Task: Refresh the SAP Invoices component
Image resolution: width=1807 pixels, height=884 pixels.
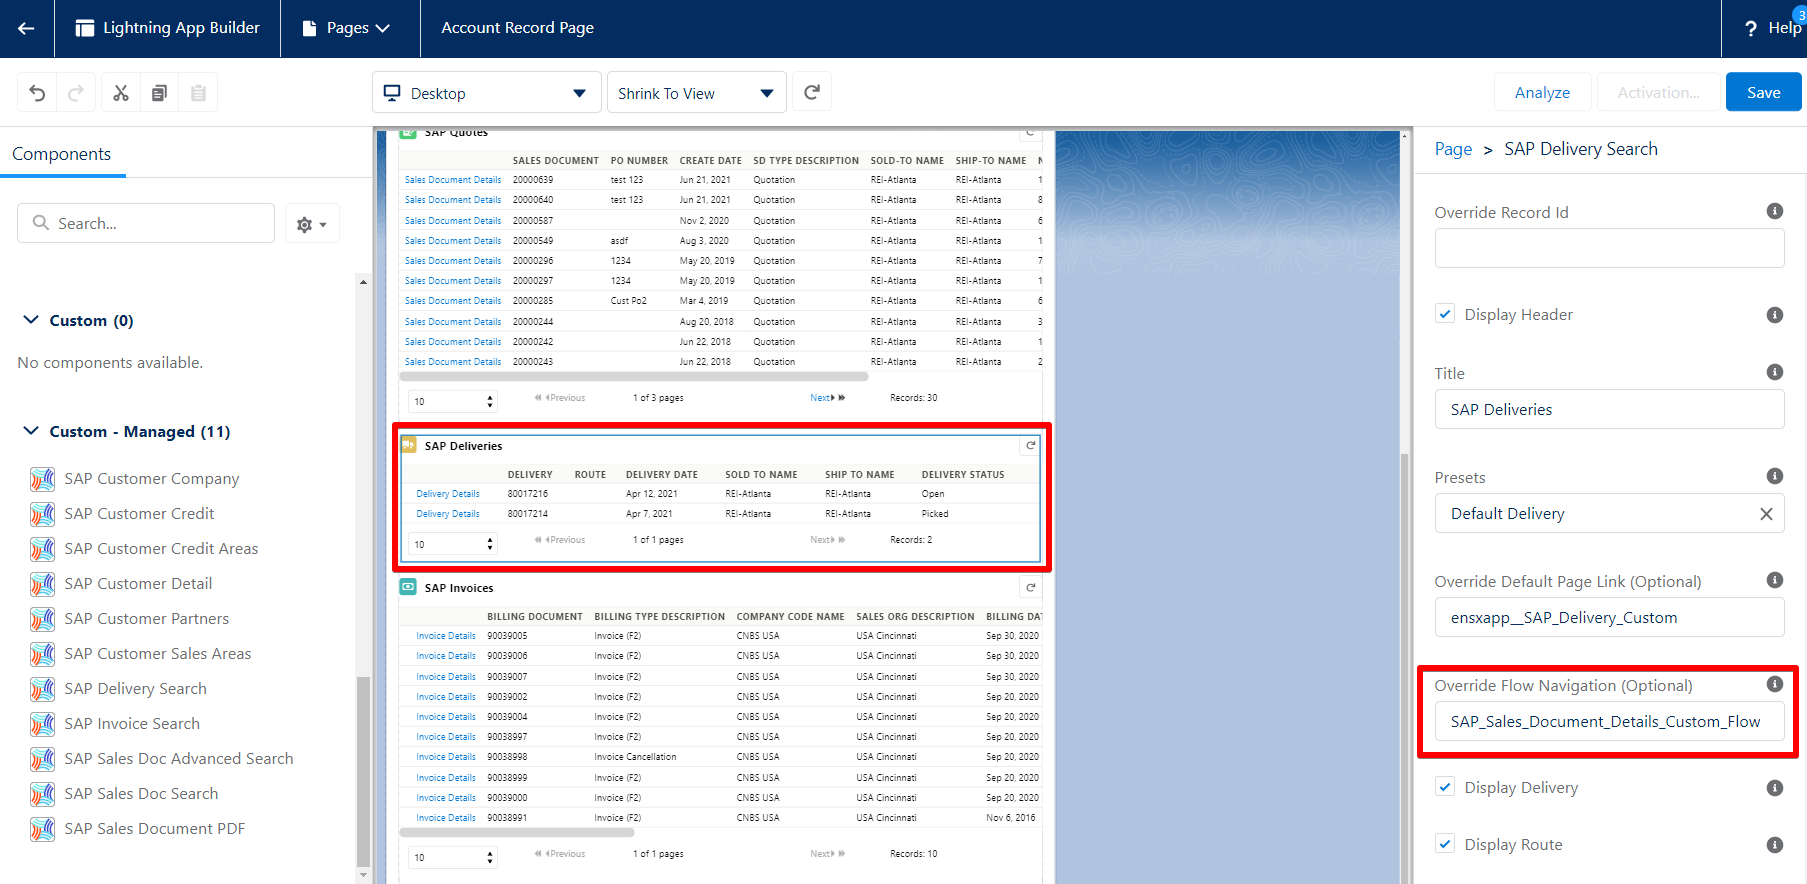Action: point(1030,588)
